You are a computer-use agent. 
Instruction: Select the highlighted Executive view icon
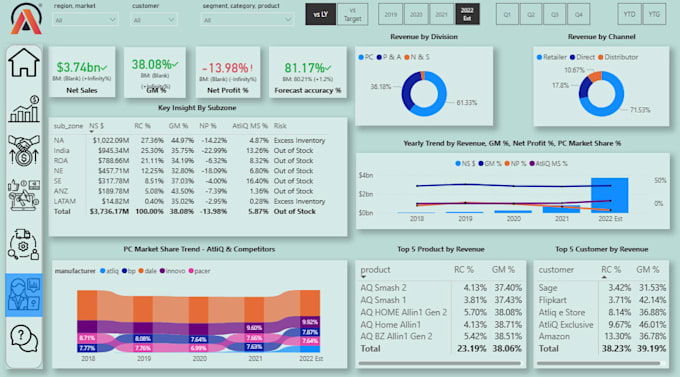coord(24,295)
